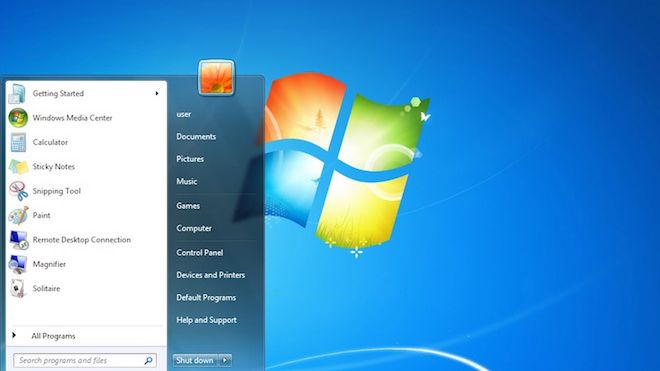
Task: Expand the Getting Started submenu arrow
Action: click(157, 93)
